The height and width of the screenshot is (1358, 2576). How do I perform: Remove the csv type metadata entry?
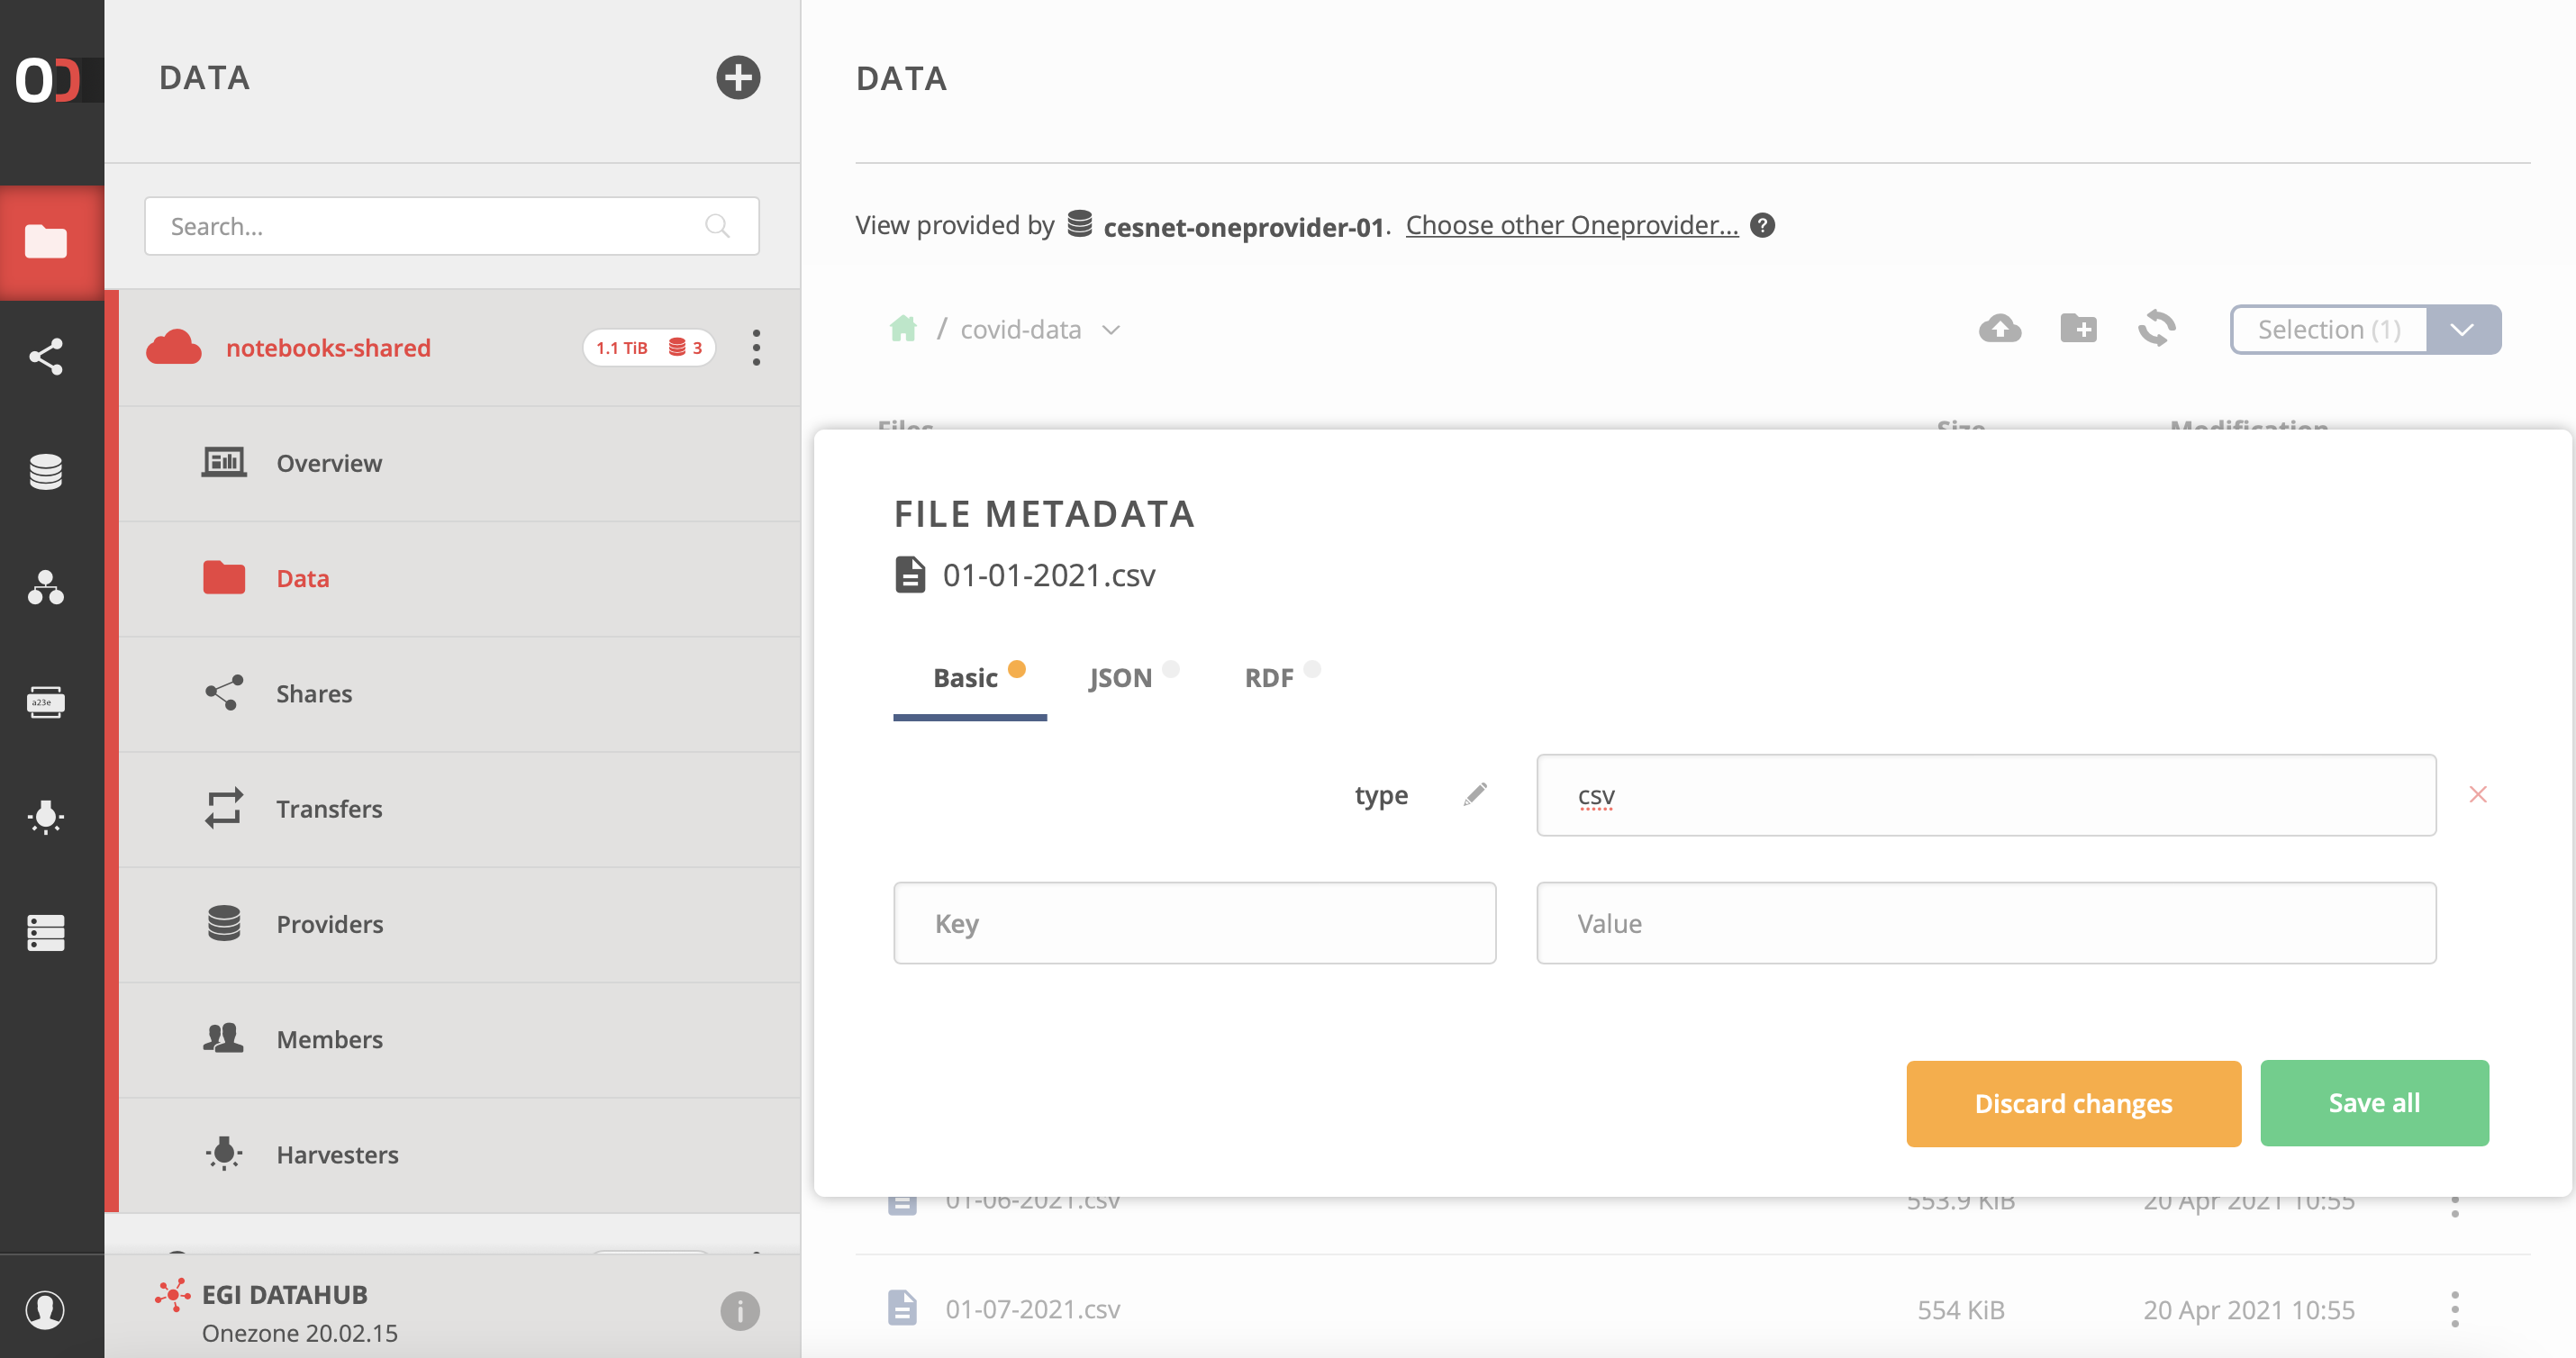[2479, 794]
